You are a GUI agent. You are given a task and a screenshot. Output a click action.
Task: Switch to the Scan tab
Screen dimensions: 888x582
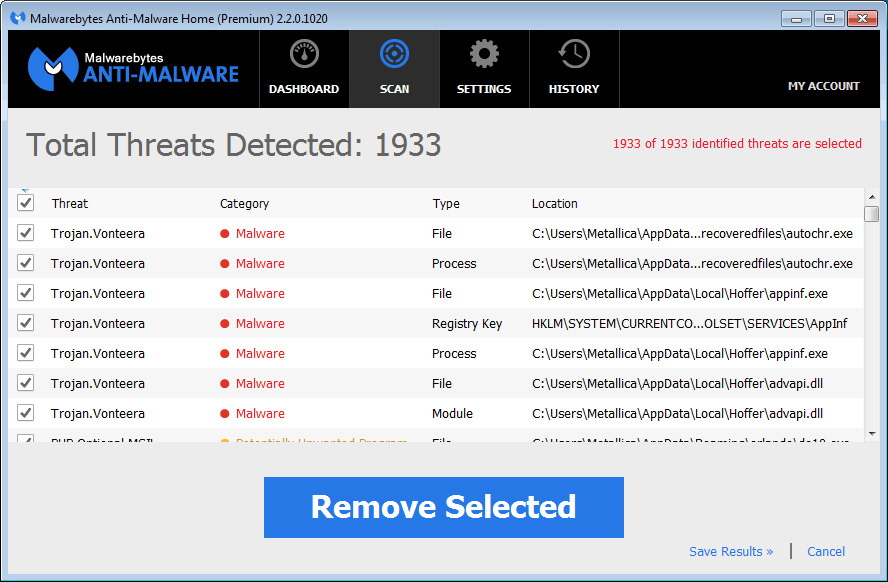(394, 69)
